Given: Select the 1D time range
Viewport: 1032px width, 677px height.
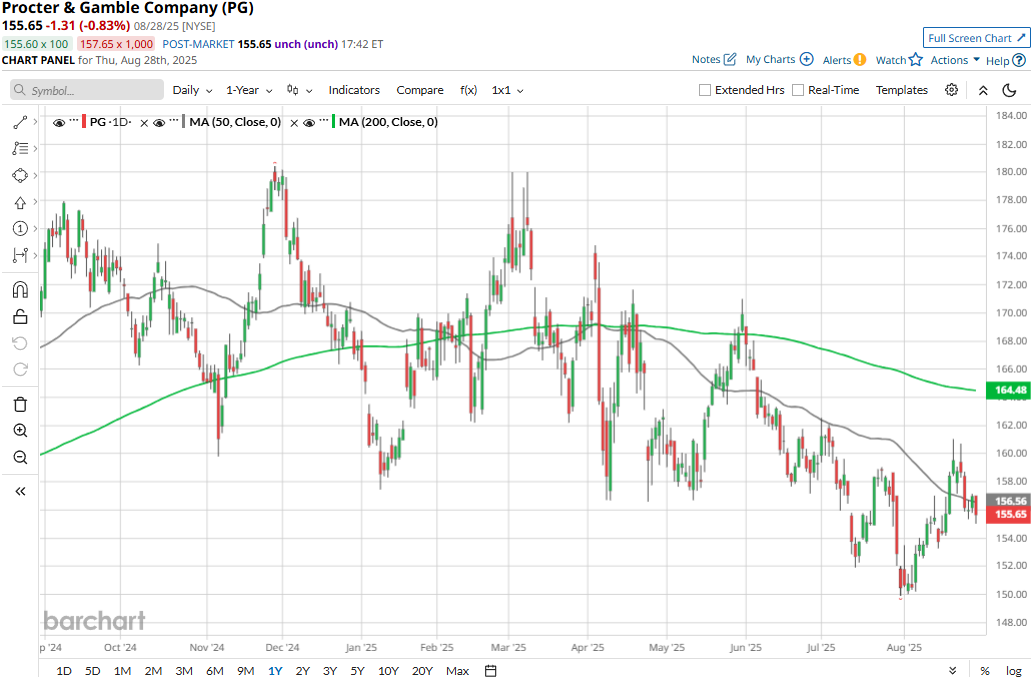Looking at the screenshot, I should pyautogui.click(x=64, y=670).
